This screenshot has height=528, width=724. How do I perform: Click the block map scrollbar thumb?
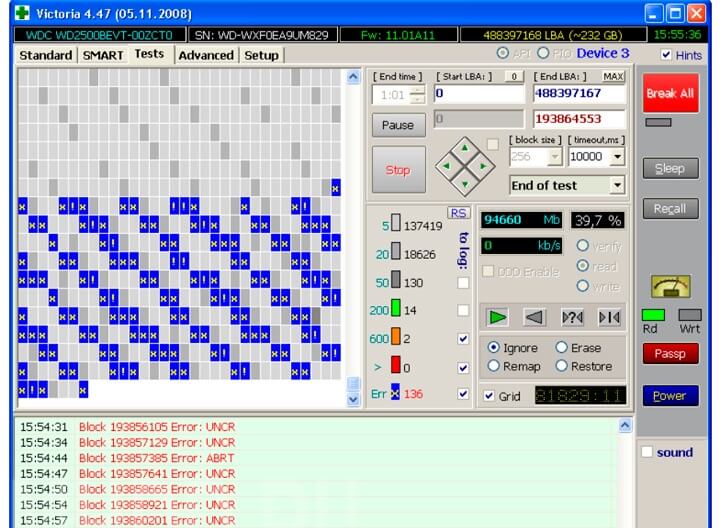click(x=353, y=384)
